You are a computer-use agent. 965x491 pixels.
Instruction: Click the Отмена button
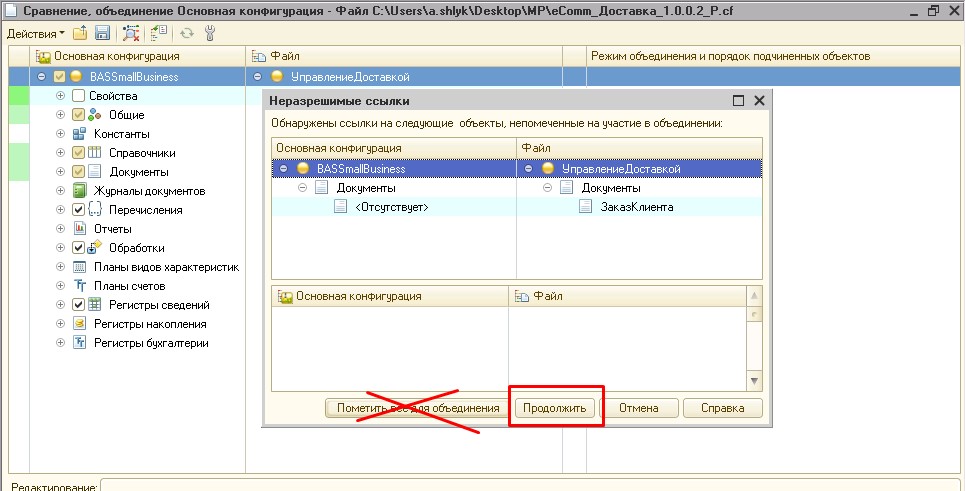(x=638, y=408)
